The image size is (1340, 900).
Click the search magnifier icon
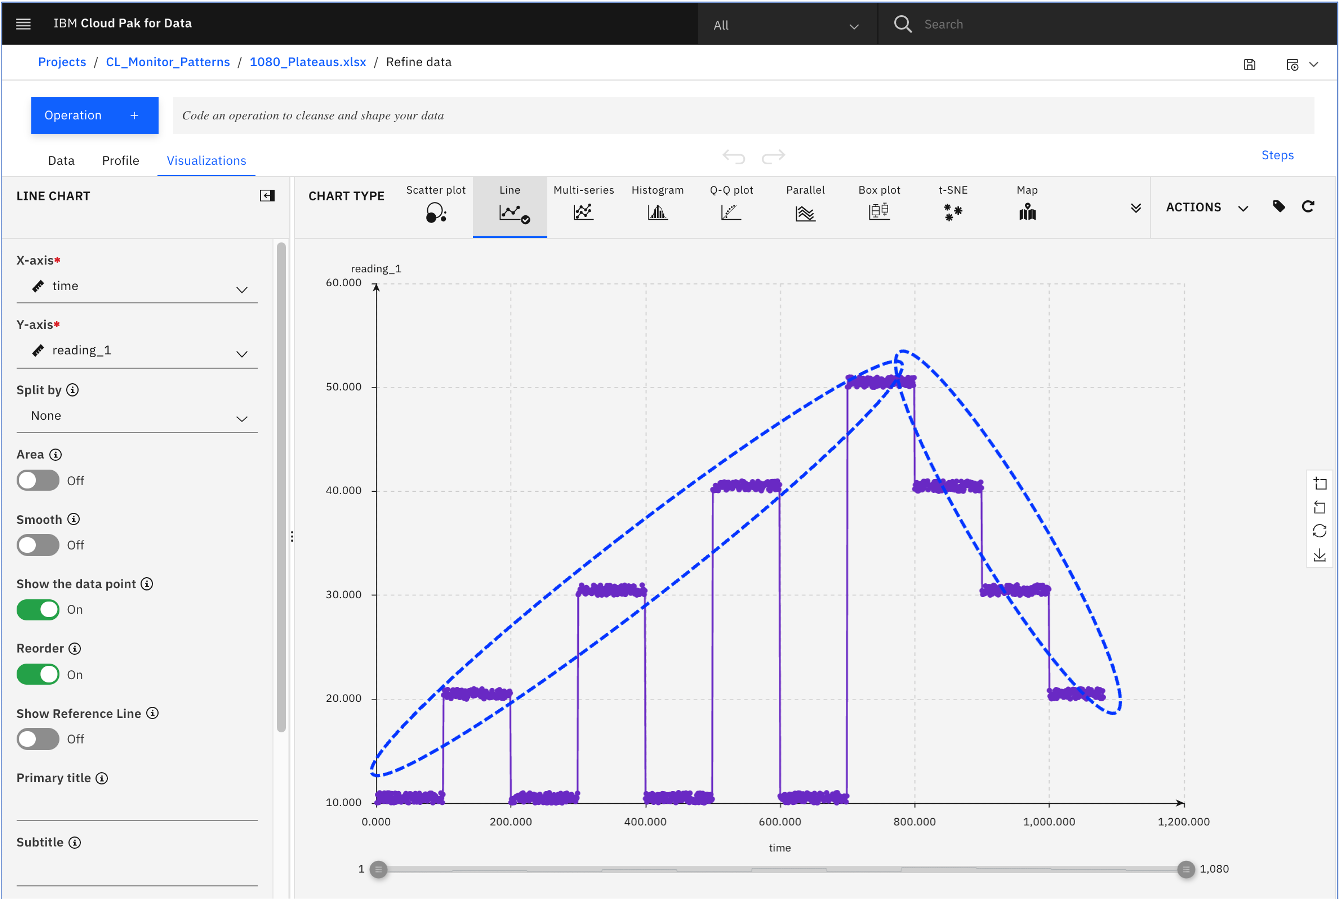pyautogui.click(x=903, y=24)
